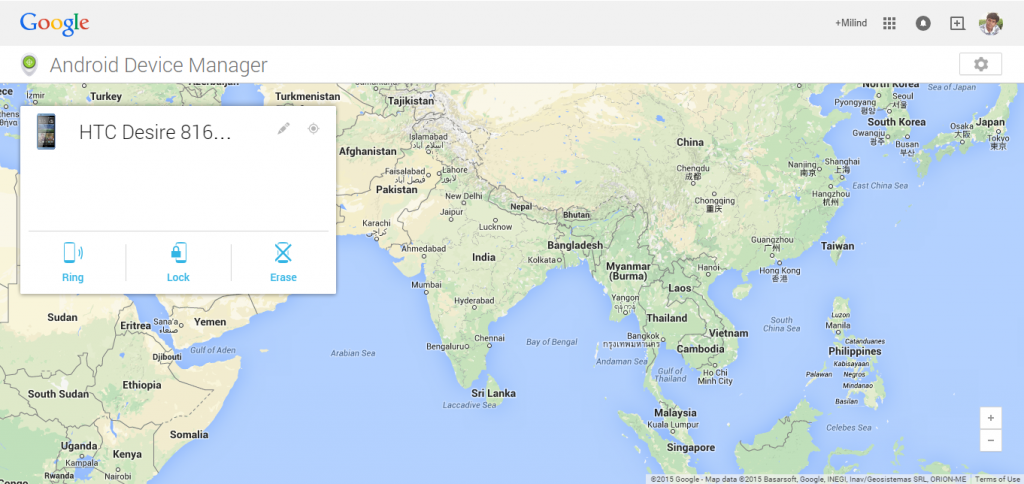Click Thailand label on map
Viewport: 1024px width, 484px height.
click(667, 318)
